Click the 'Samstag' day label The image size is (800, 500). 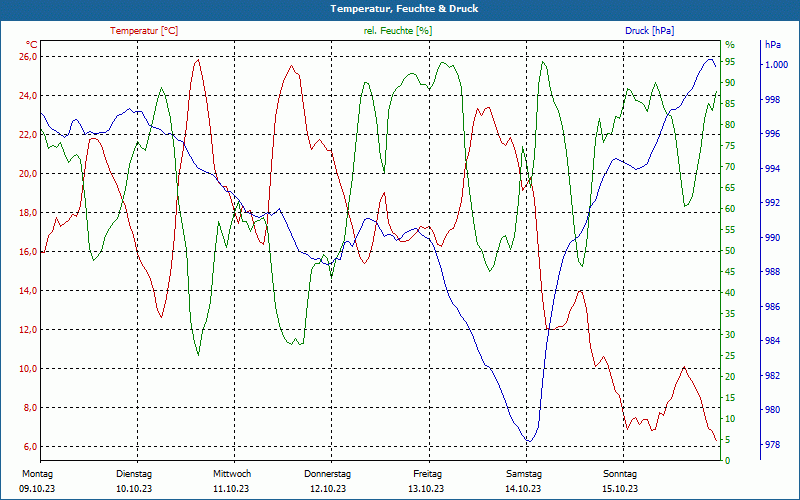pos(523,474)
